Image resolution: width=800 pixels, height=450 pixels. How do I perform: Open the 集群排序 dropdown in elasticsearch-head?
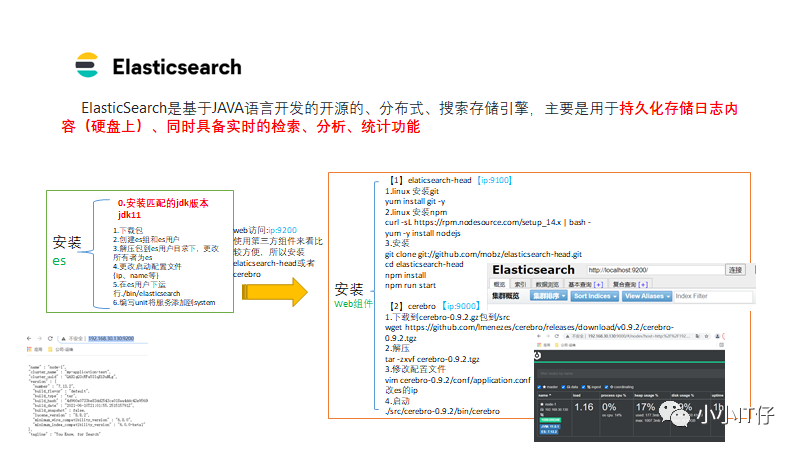548,296
